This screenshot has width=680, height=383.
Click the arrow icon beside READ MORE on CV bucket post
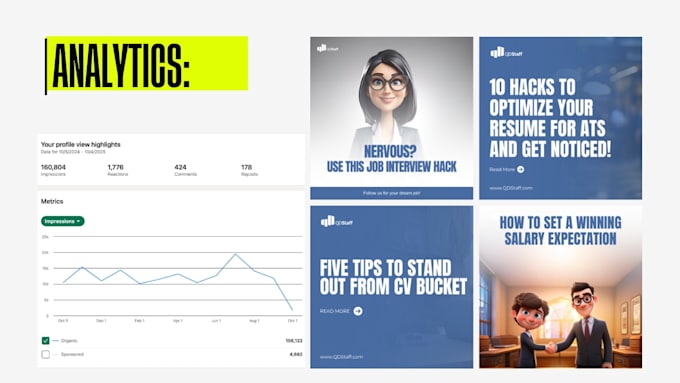pyautogui.click(x=358, y=311)
